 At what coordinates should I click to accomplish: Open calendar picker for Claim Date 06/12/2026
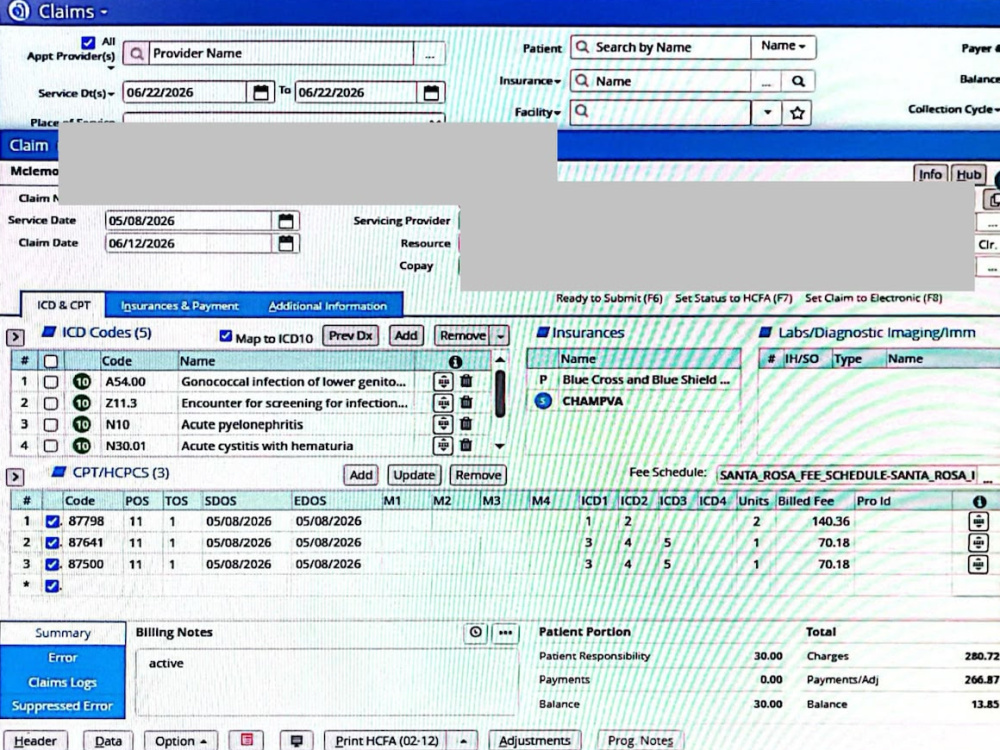coord(286,243)
